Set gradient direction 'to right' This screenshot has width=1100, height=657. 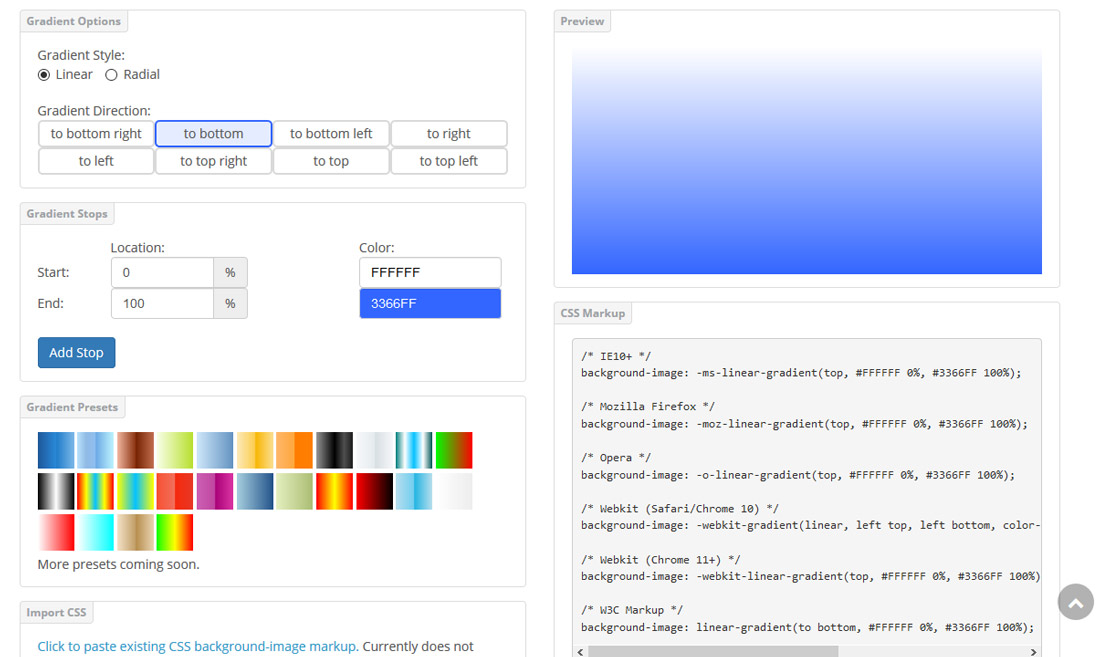(x=449, y=133)
